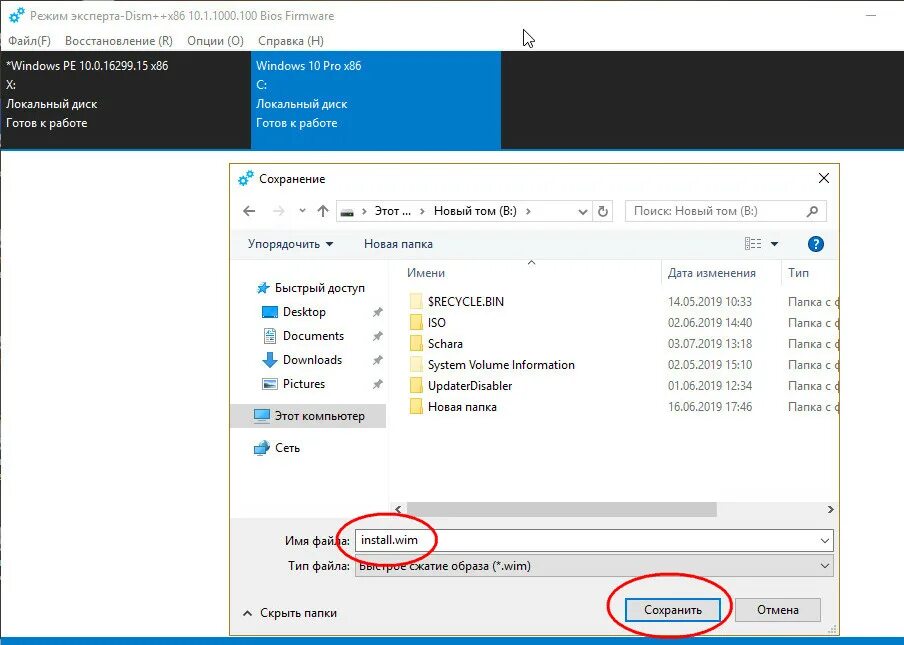Click chevron after Новый том (B:) breadcrumb
Screen dimensions: 904x645
coord(528,212)
